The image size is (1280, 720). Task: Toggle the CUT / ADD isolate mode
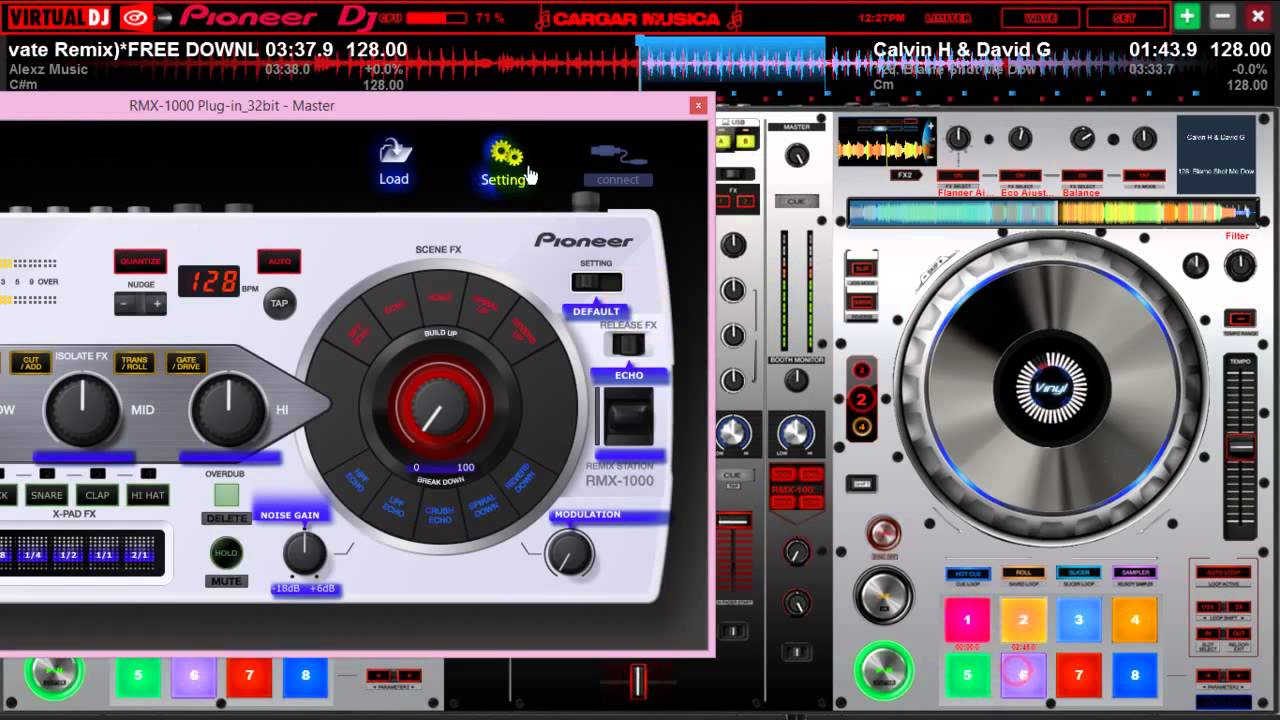(x=30, y=362)
